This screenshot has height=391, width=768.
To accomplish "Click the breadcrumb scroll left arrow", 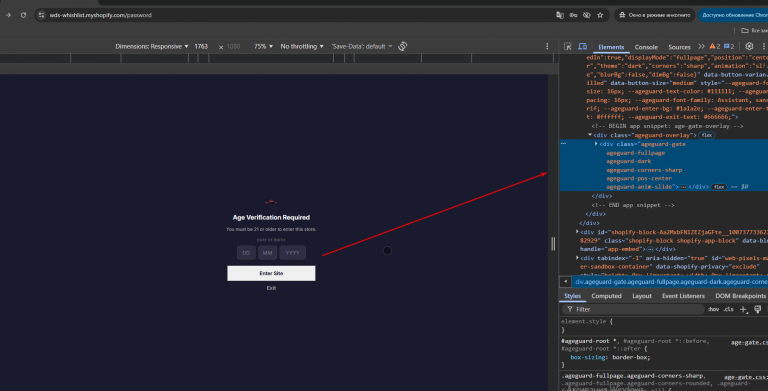I will click(x=565, y=282).
